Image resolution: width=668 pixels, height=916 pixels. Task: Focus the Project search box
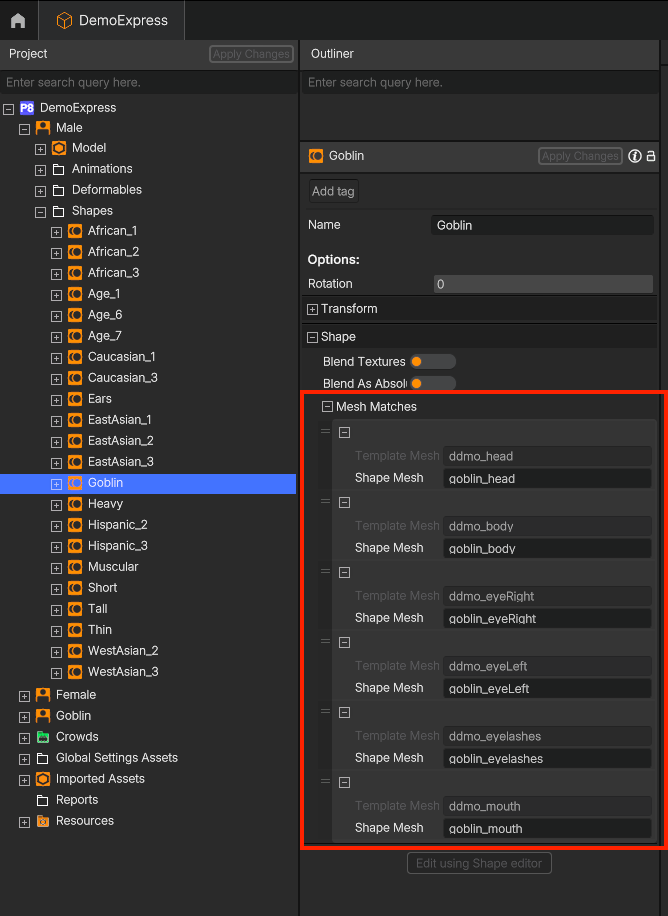coord(149,82)
